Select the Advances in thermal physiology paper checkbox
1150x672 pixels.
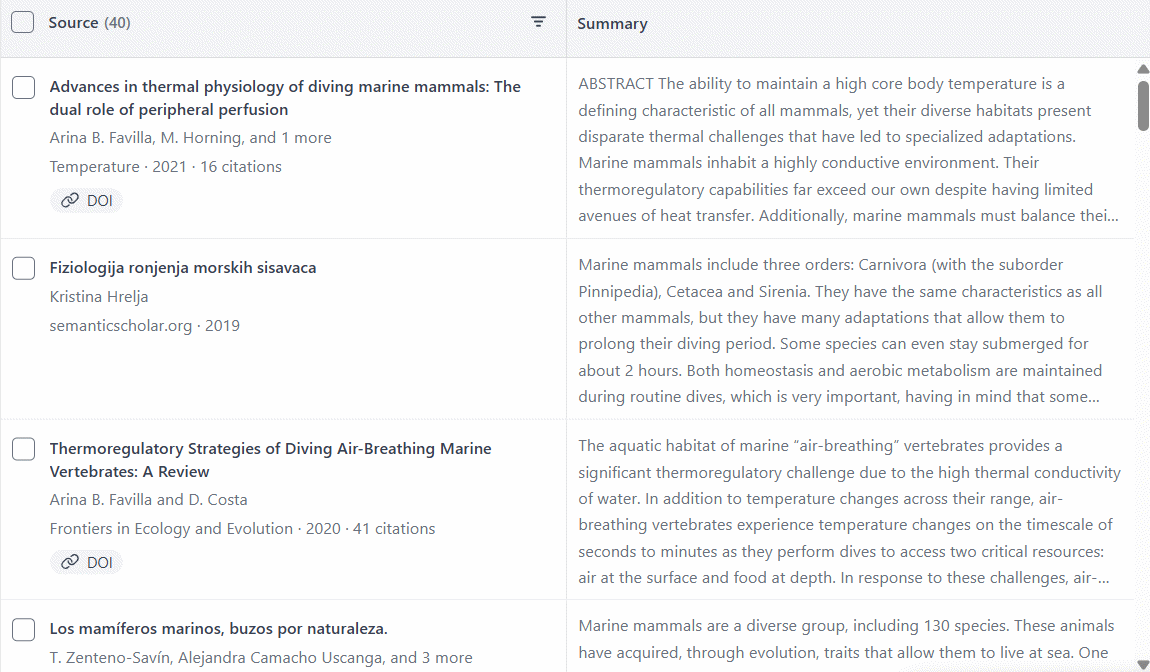tap(24, 88)
